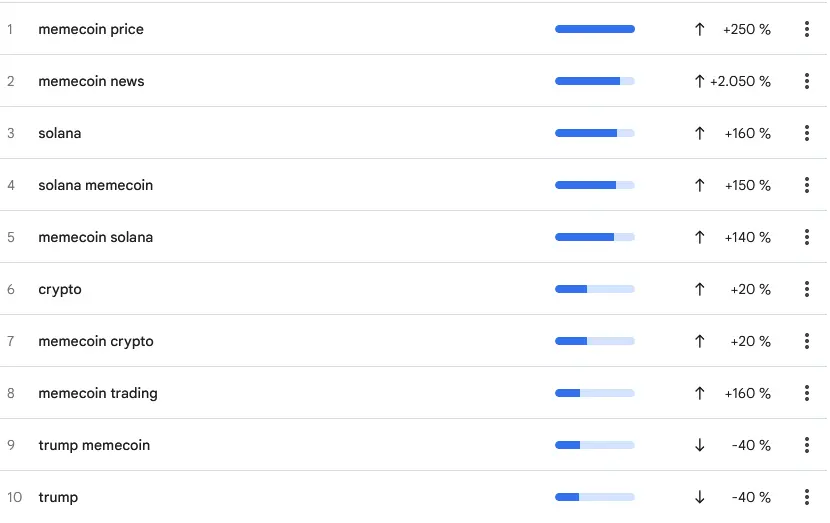Open the memecoin news related query

coord(91,81)
